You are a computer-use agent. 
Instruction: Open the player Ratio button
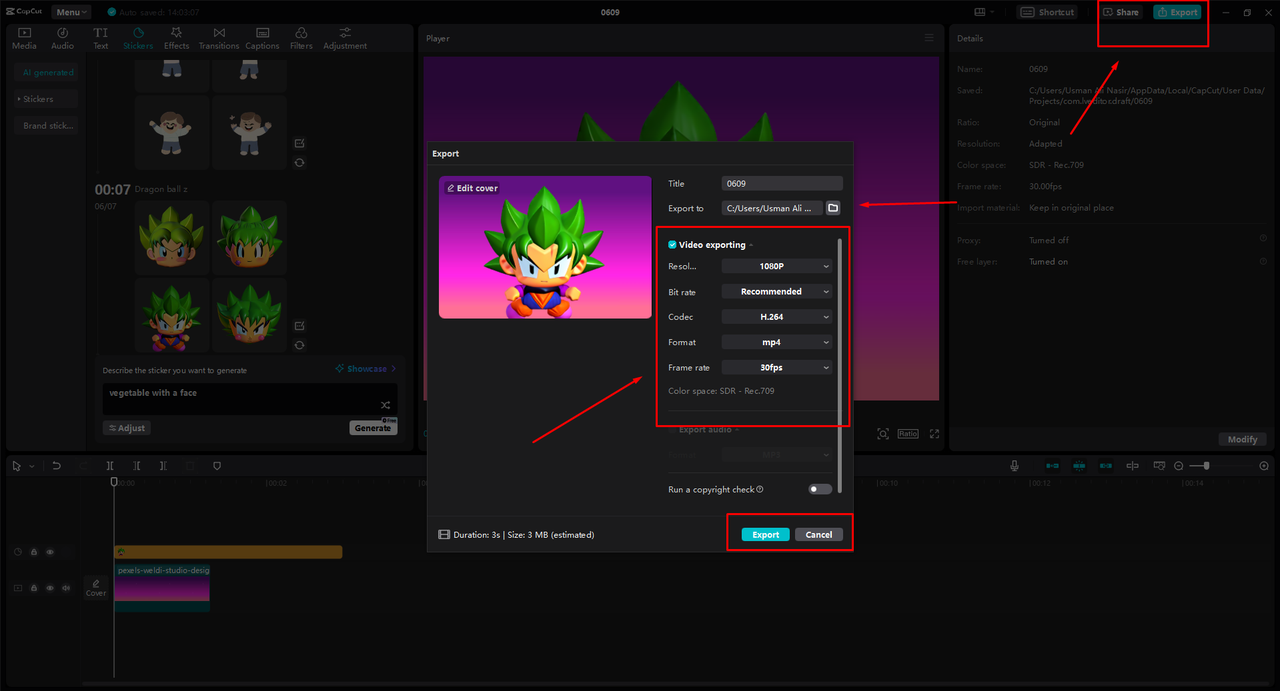pos(908,434)
